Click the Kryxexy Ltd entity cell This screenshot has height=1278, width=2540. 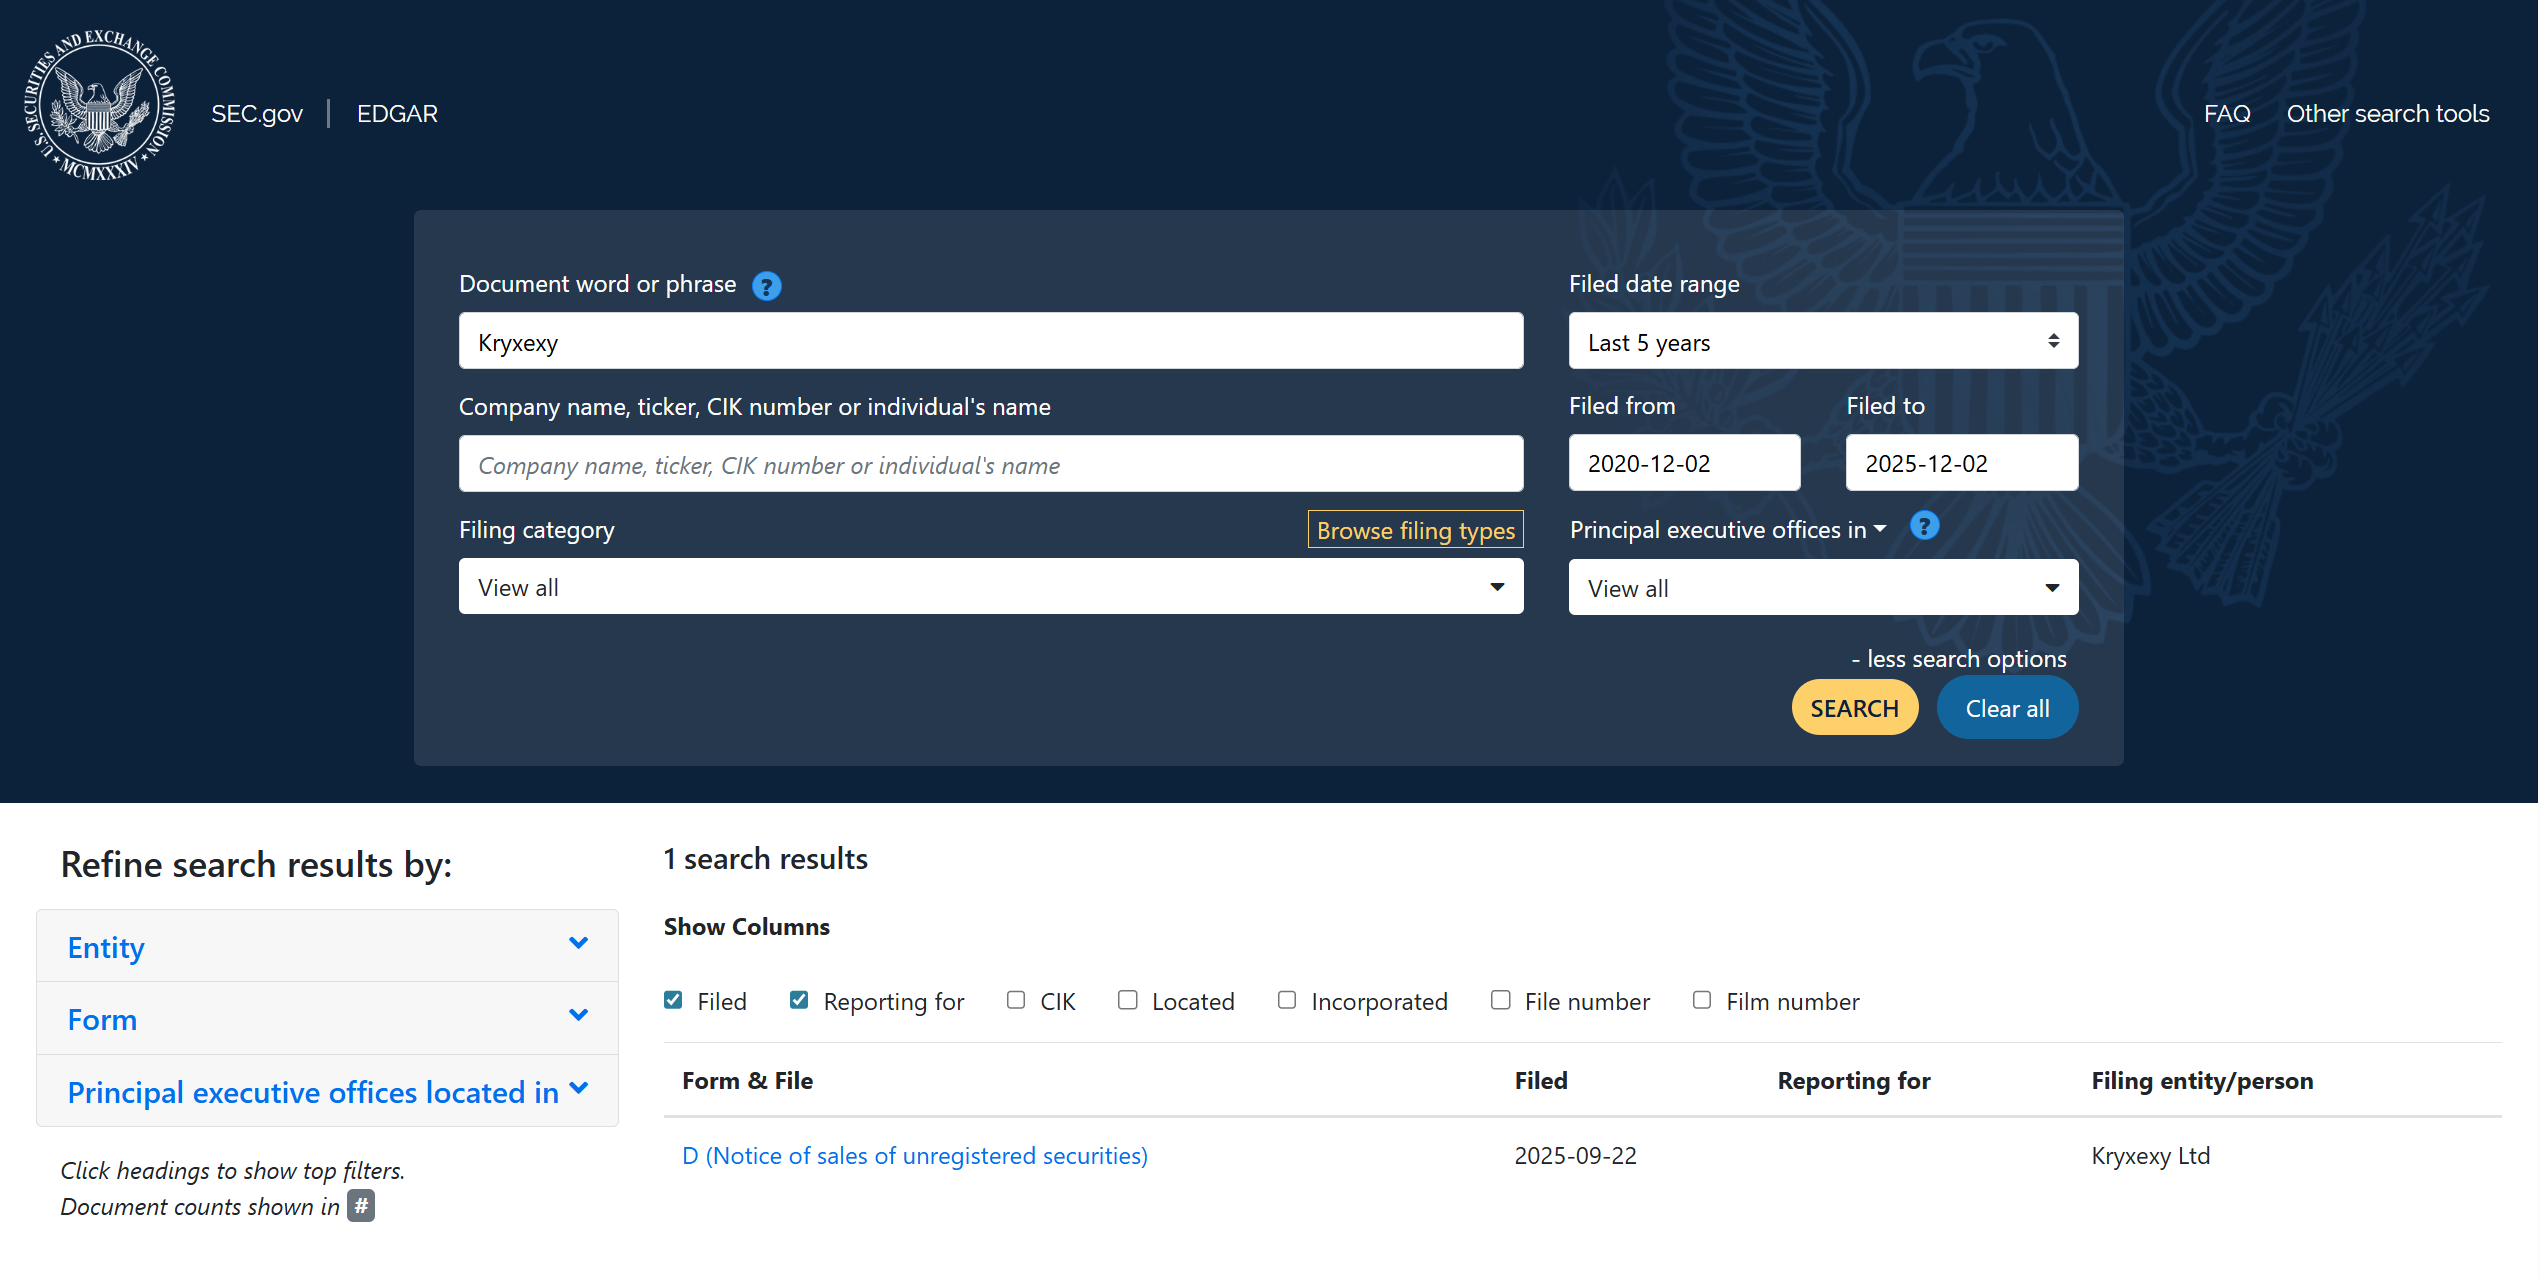[x=2150, y=1156]
